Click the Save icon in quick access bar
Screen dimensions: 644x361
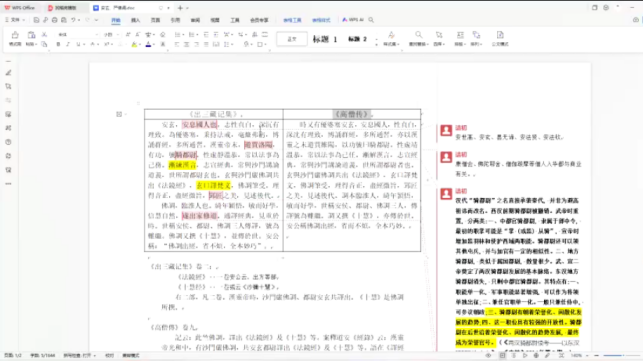coord(36,20)
